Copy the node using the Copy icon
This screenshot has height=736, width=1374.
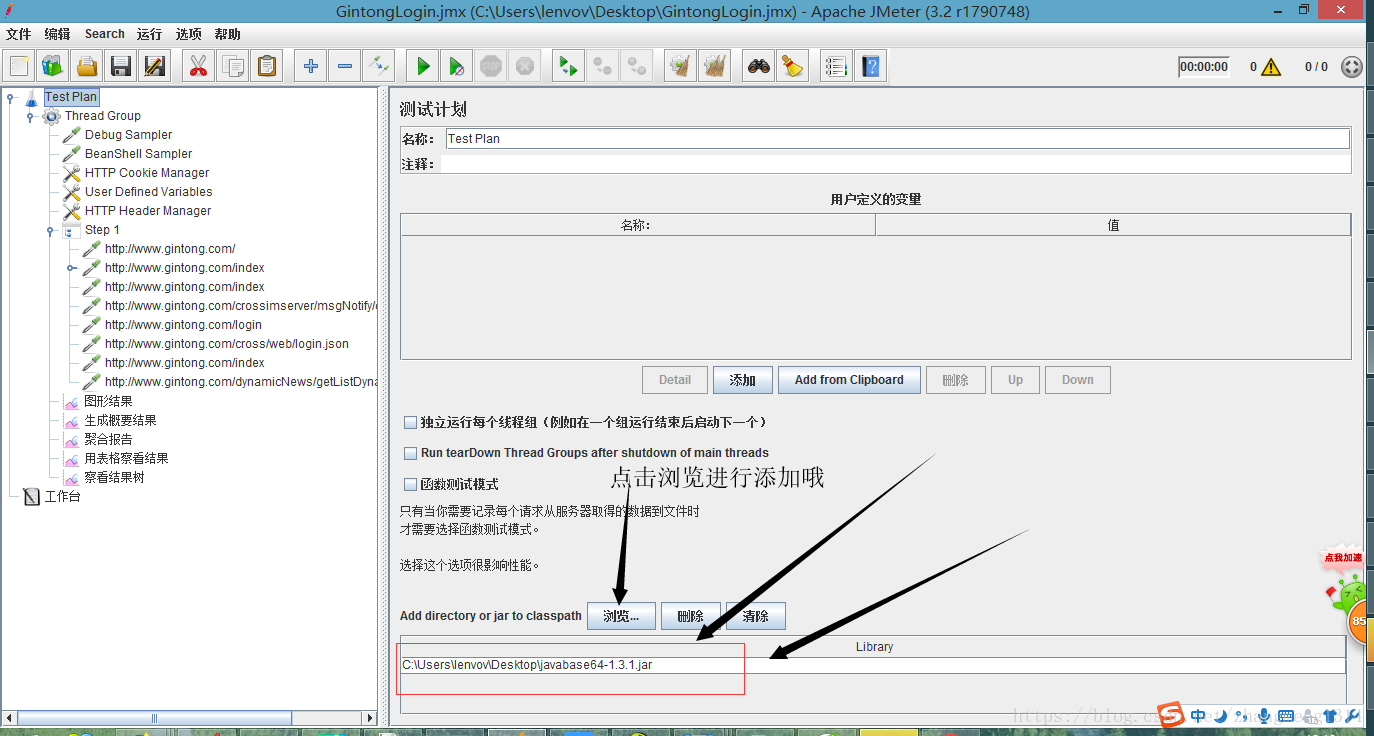(233, 67)
